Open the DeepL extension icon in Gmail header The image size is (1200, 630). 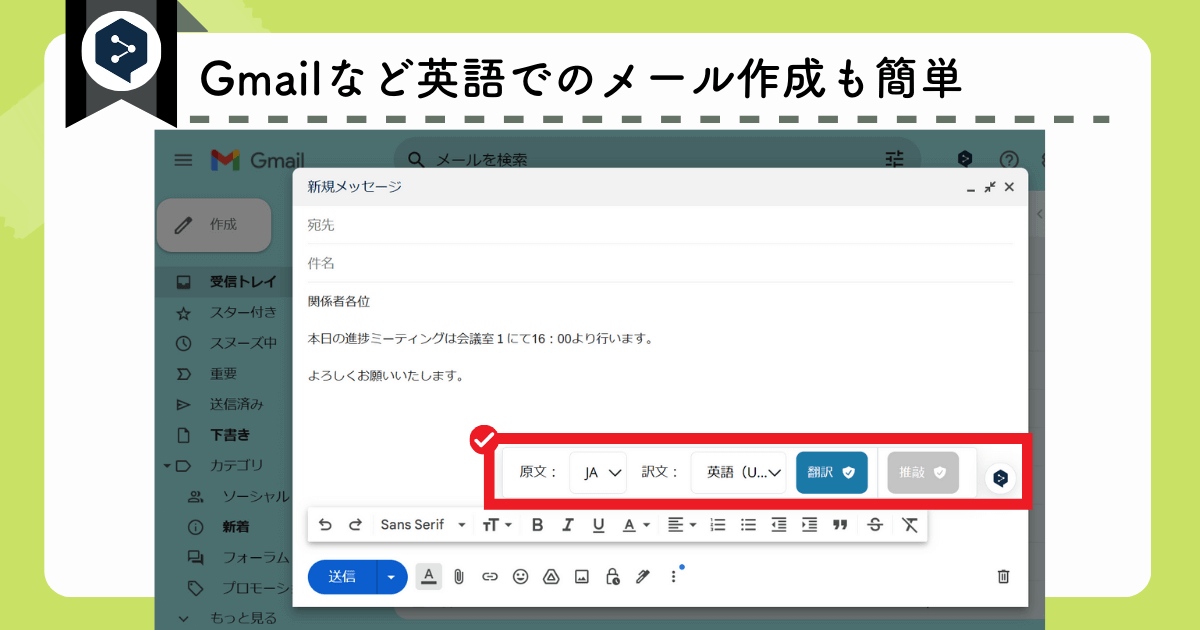(x=965, y=159)
